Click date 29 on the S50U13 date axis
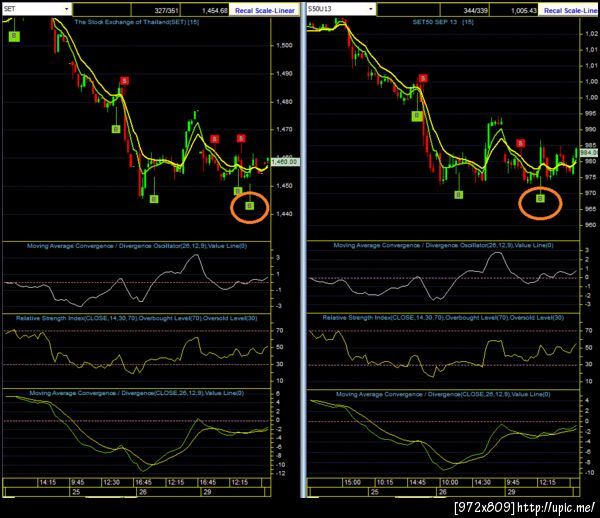Screen dimensions: 600x518 coord(511,492)
